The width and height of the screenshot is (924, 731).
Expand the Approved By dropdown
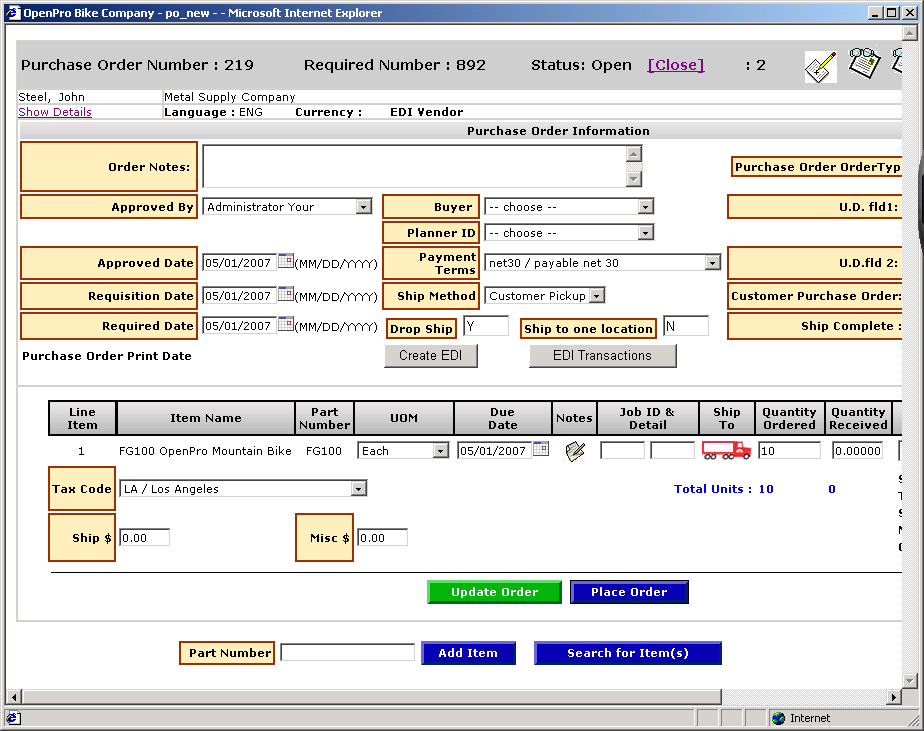[363, 207]
